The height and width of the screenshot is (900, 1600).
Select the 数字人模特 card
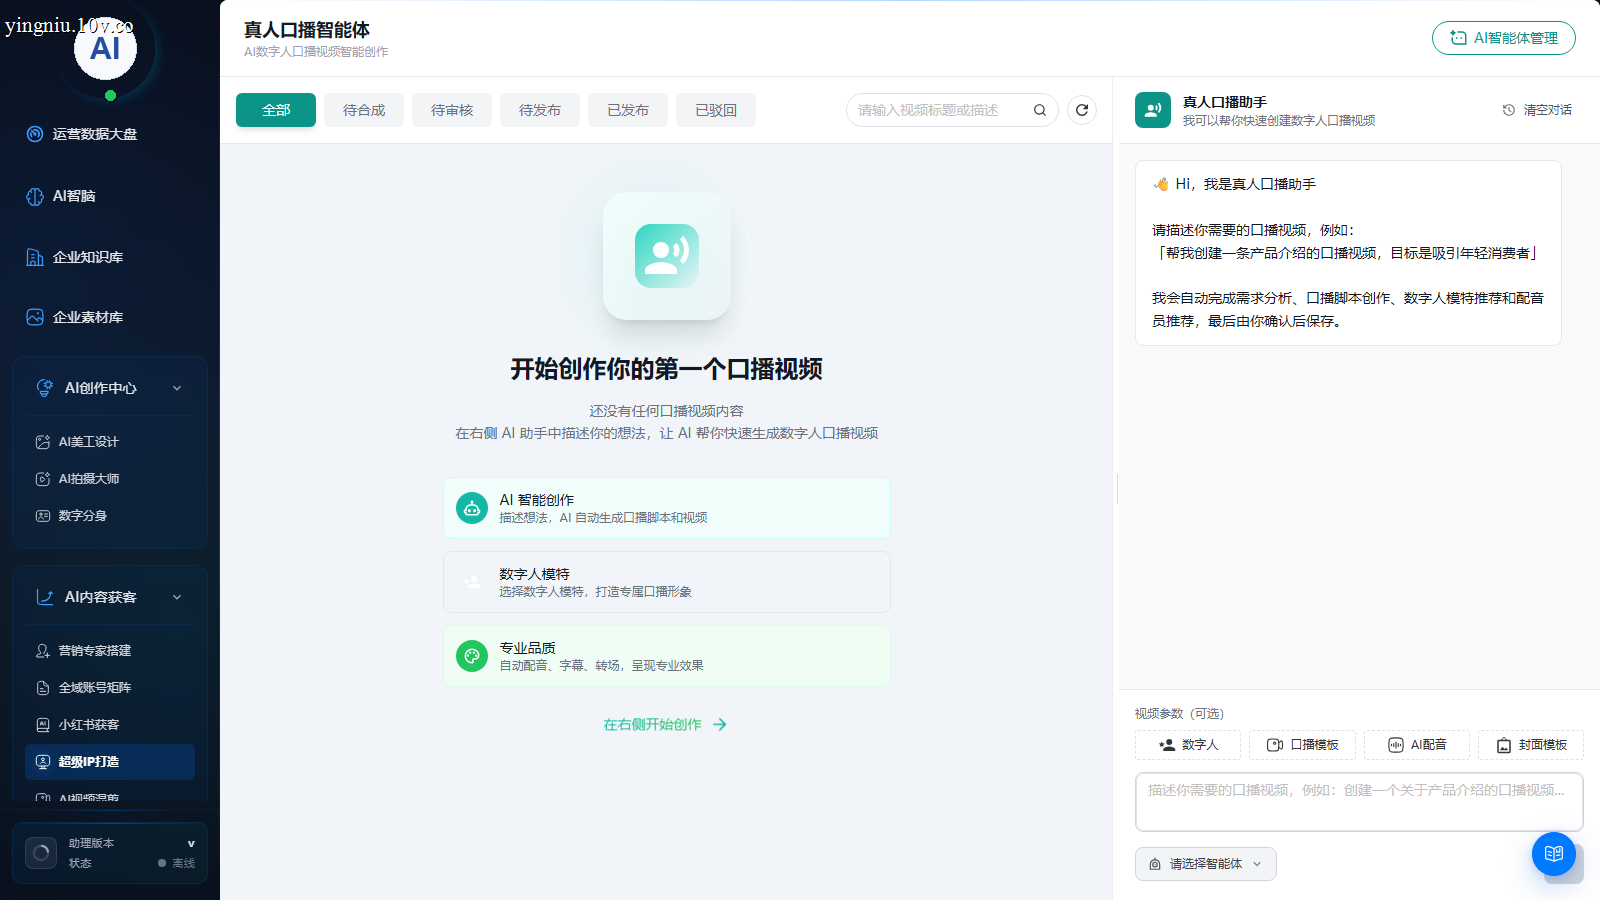(667, 582)
